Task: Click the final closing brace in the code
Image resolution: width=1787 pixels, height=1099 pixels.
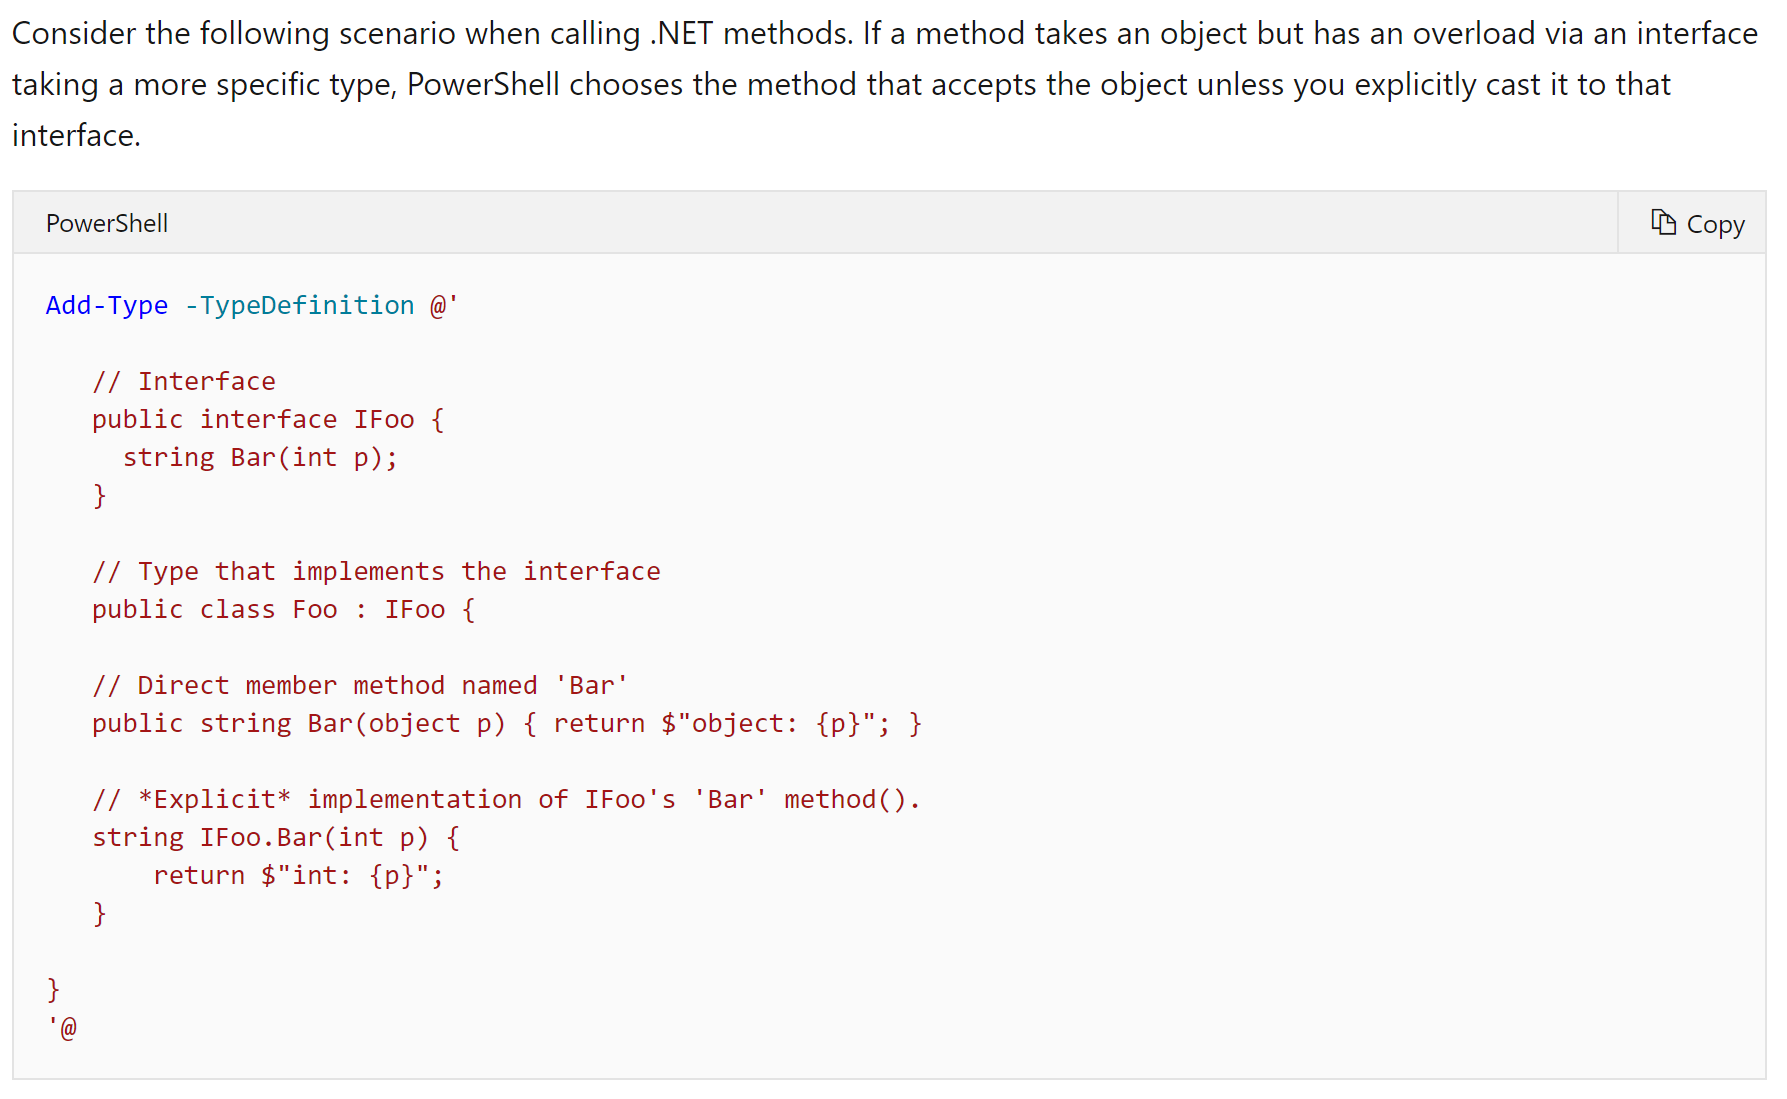Action: pyautogui.click(x=53, y=988)
